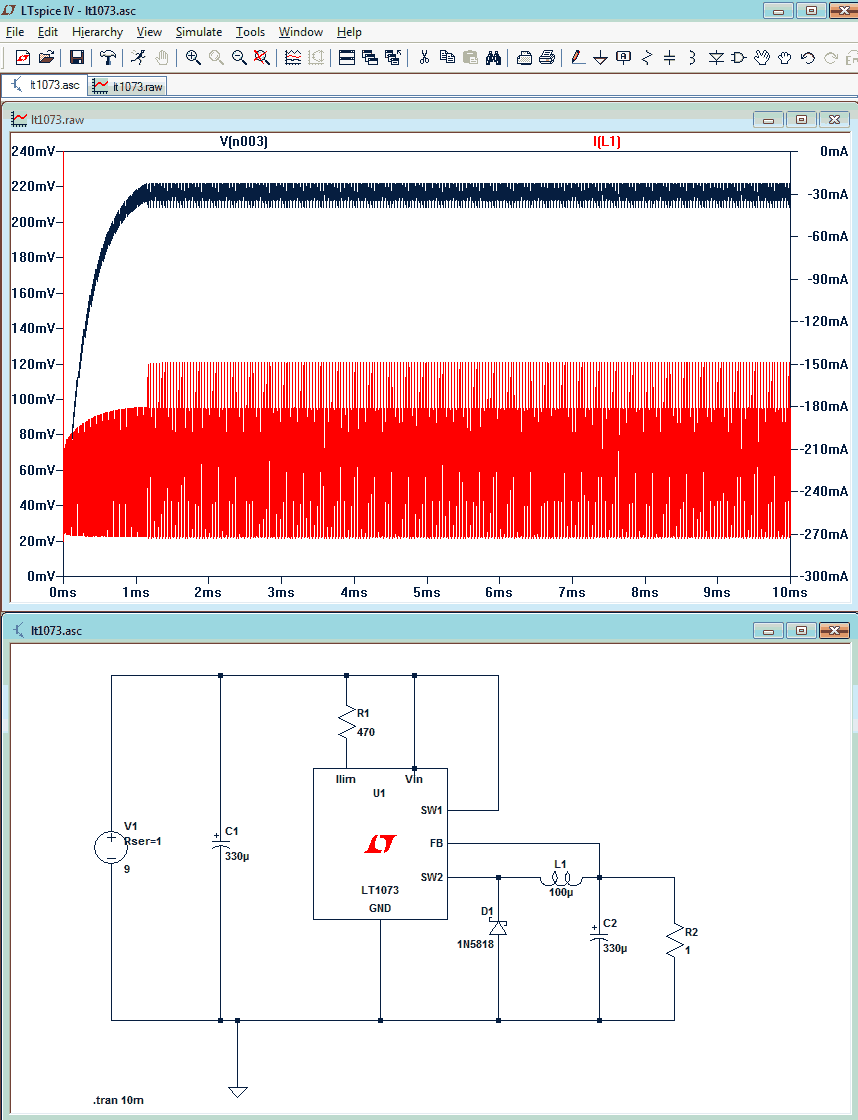Select the Diode component tool
Image resolution: width=858 pixels, height=1120 pixels.
[716, 58]
